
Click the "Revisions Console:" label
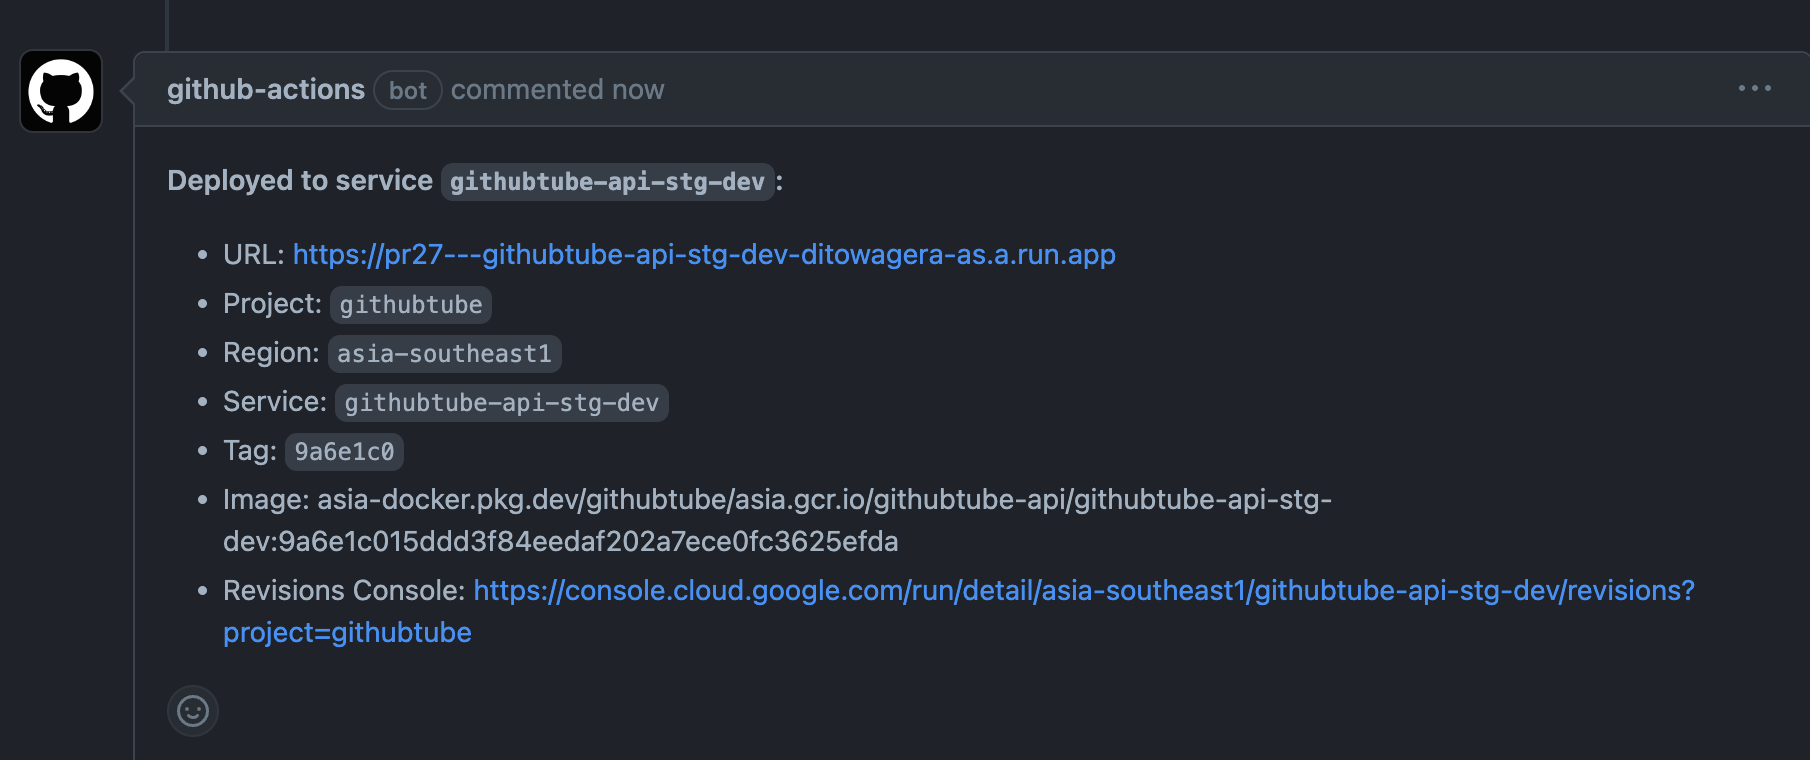[x=343, y=591]
